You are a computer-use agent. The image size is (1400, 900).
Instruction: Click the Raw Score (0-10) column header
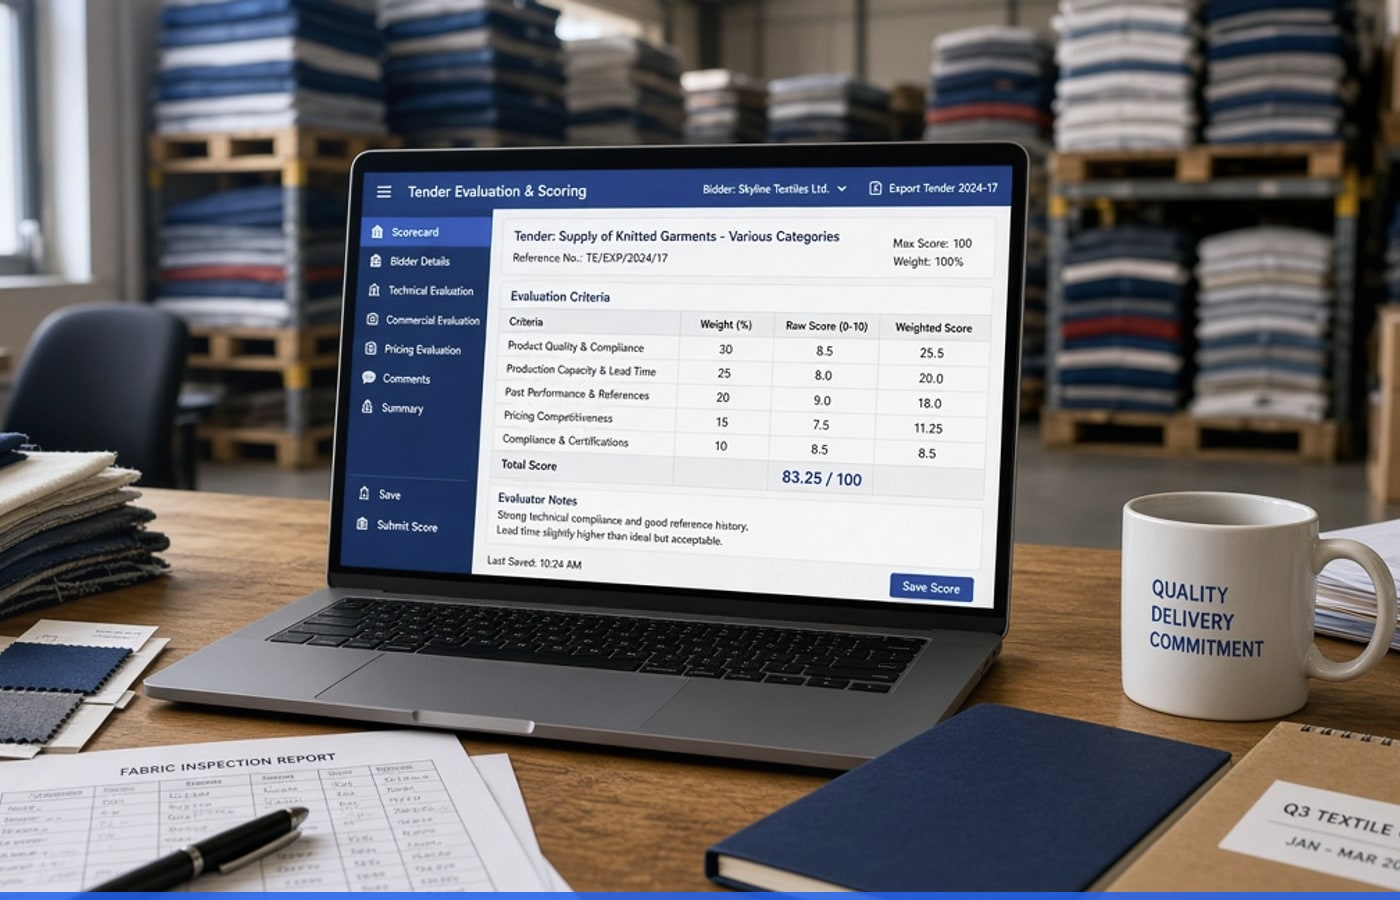click(x=827, y=326)
